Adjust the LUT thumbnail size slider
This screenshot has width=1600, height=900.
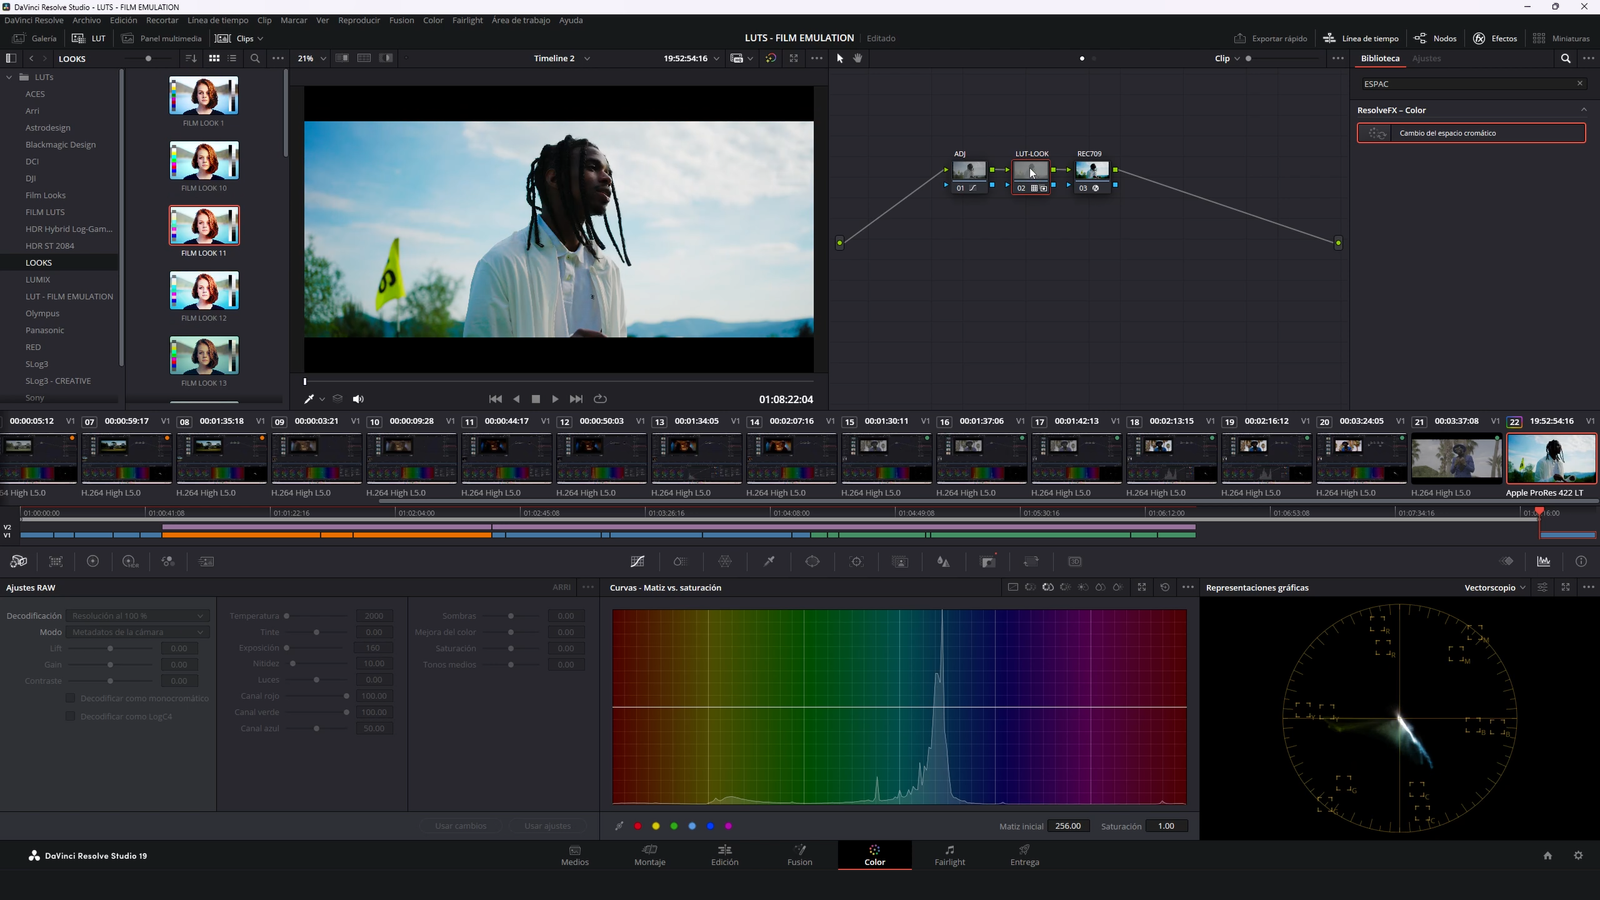[x=148, y=59]
